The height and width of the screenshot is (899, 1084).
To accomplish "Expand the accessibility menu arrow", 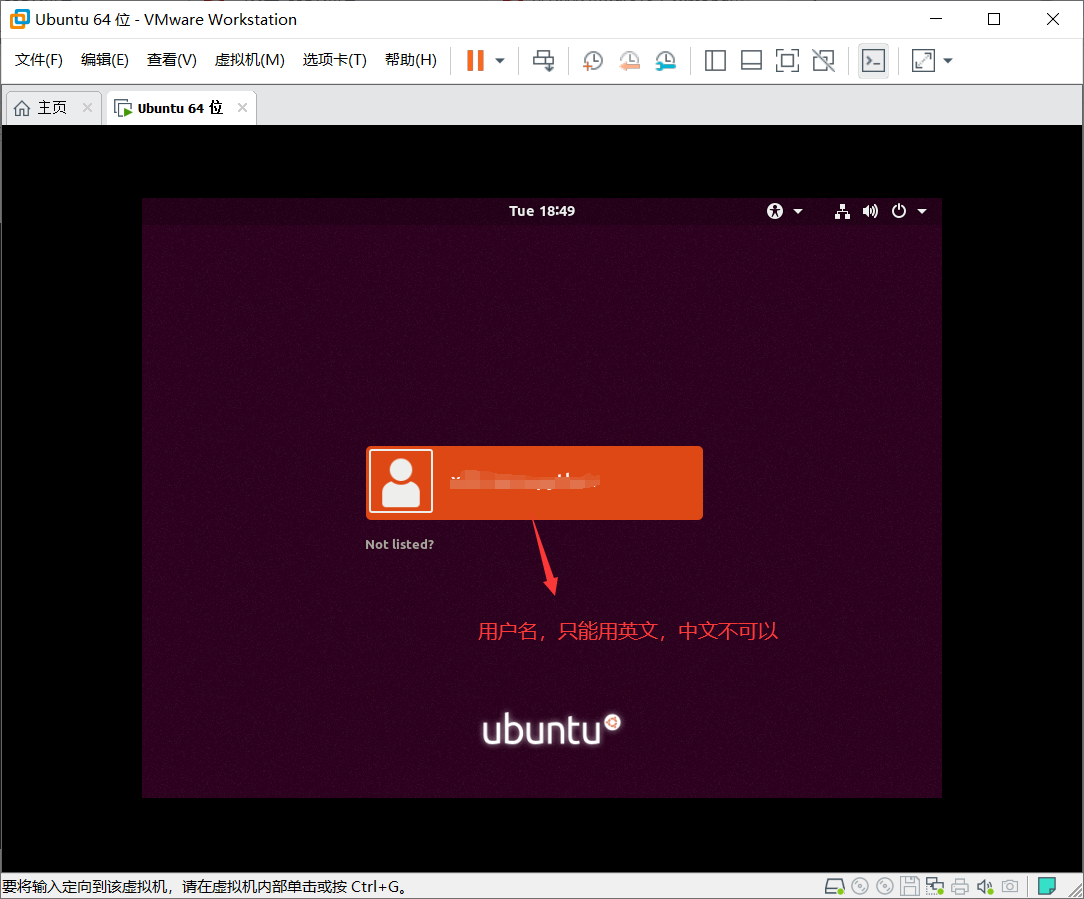I will (798, 211).
